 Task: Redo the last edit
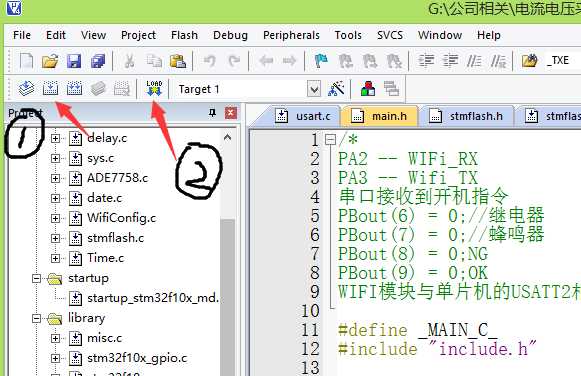pyautogui.click(x=234, y=61)
